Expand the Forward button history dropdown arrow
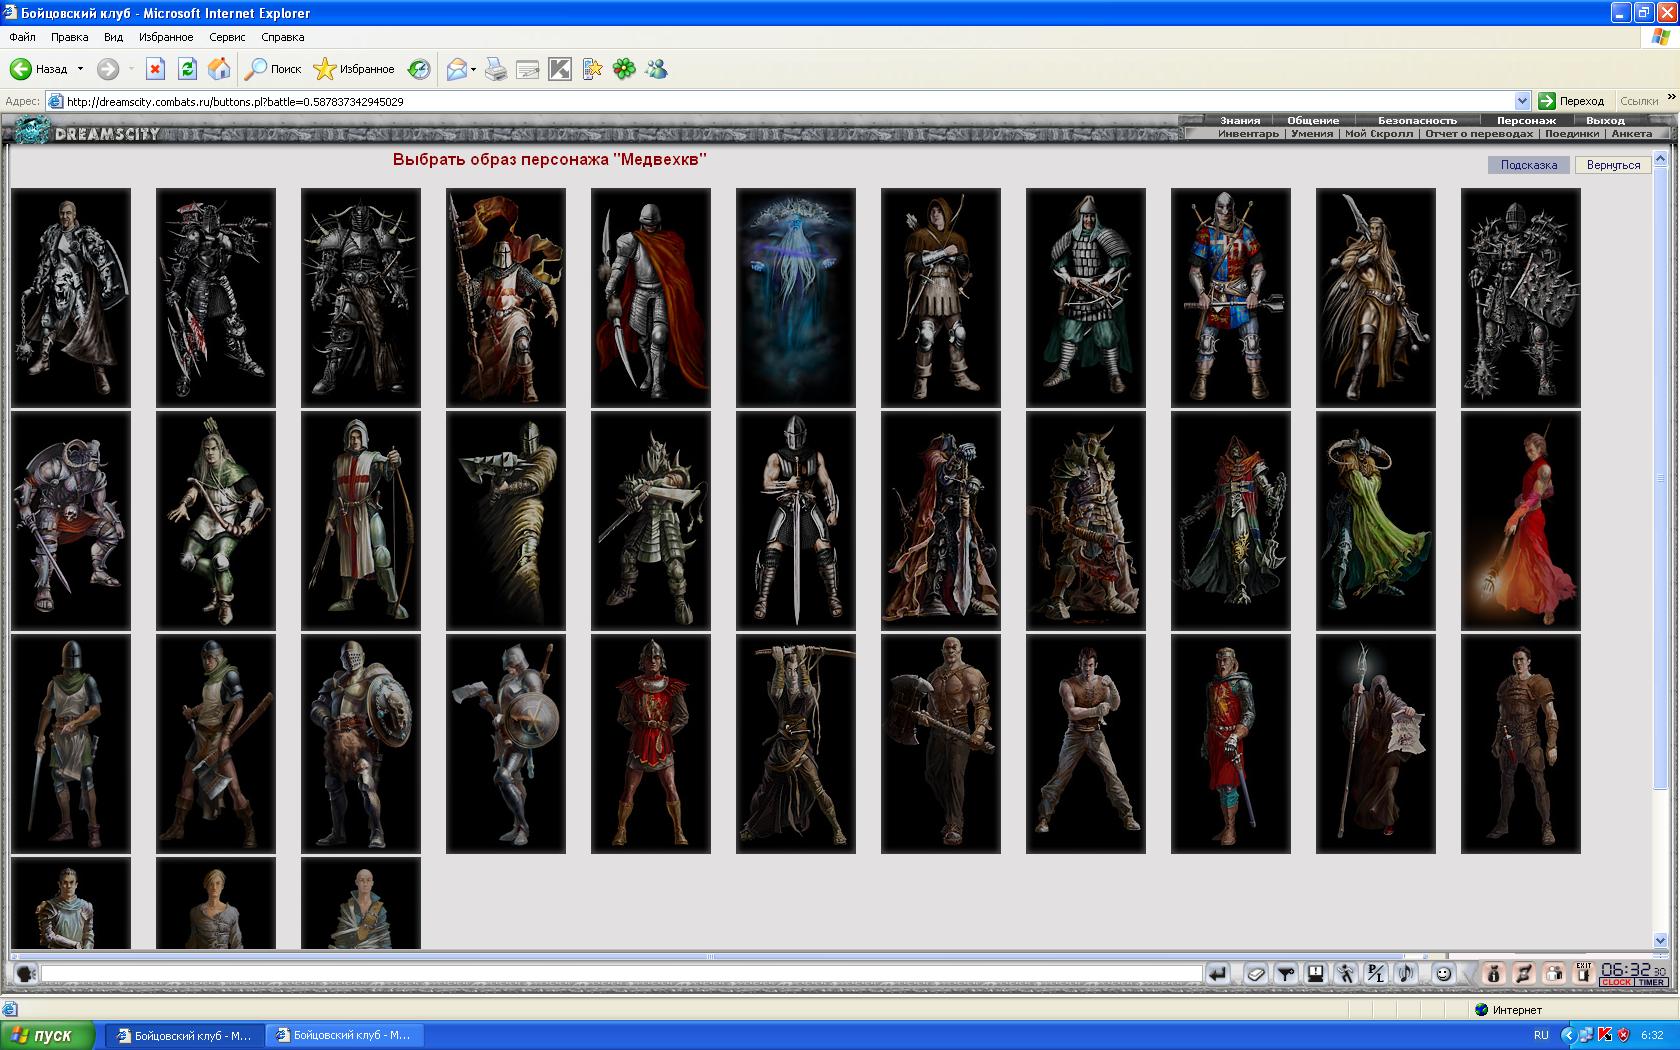The width and height of the screenshot is (1680, 1050). pyautogui.click(x=131, y=69)
